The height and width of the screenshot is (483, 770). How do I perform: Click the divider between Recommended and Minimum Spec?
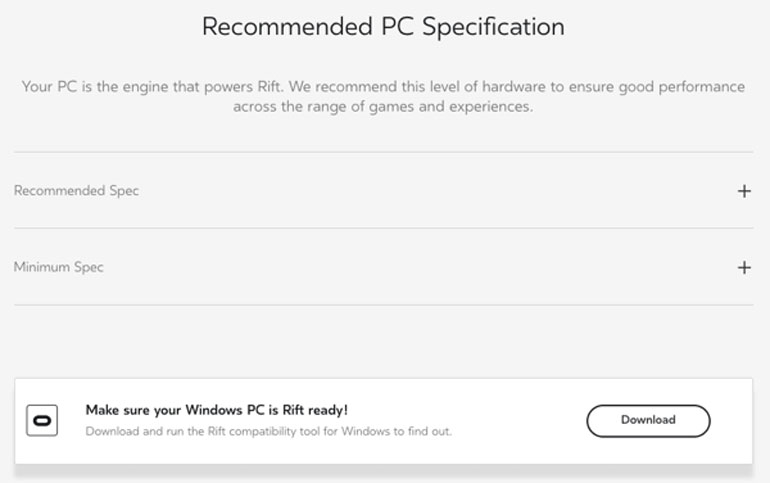click(383, 228)
